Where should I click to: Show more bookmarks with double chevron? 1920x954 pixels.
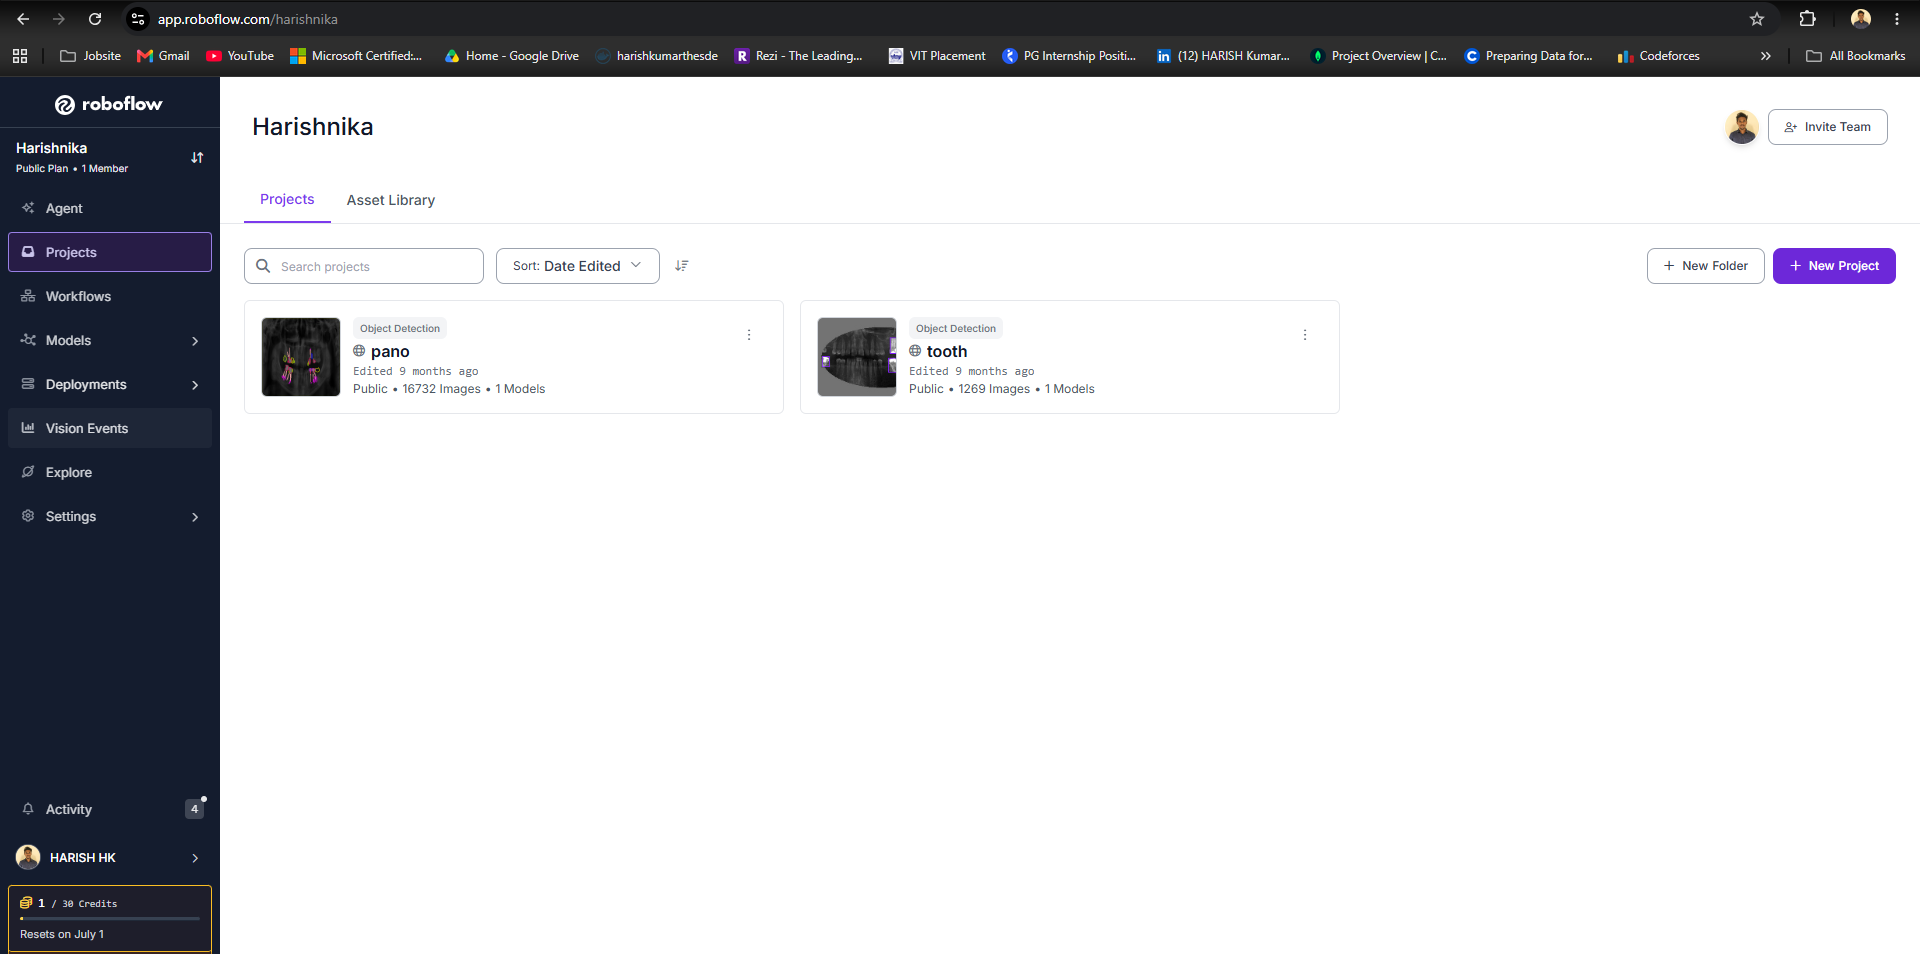click(x=1765, y=56)
